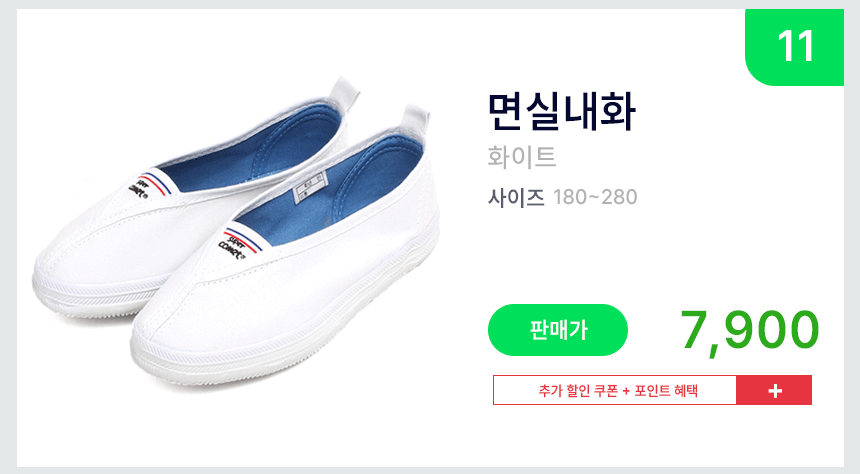Click the 사이즈 label
Image resolution: width=860 pixels, height=474 pixels.
click(x=516, y=197)
